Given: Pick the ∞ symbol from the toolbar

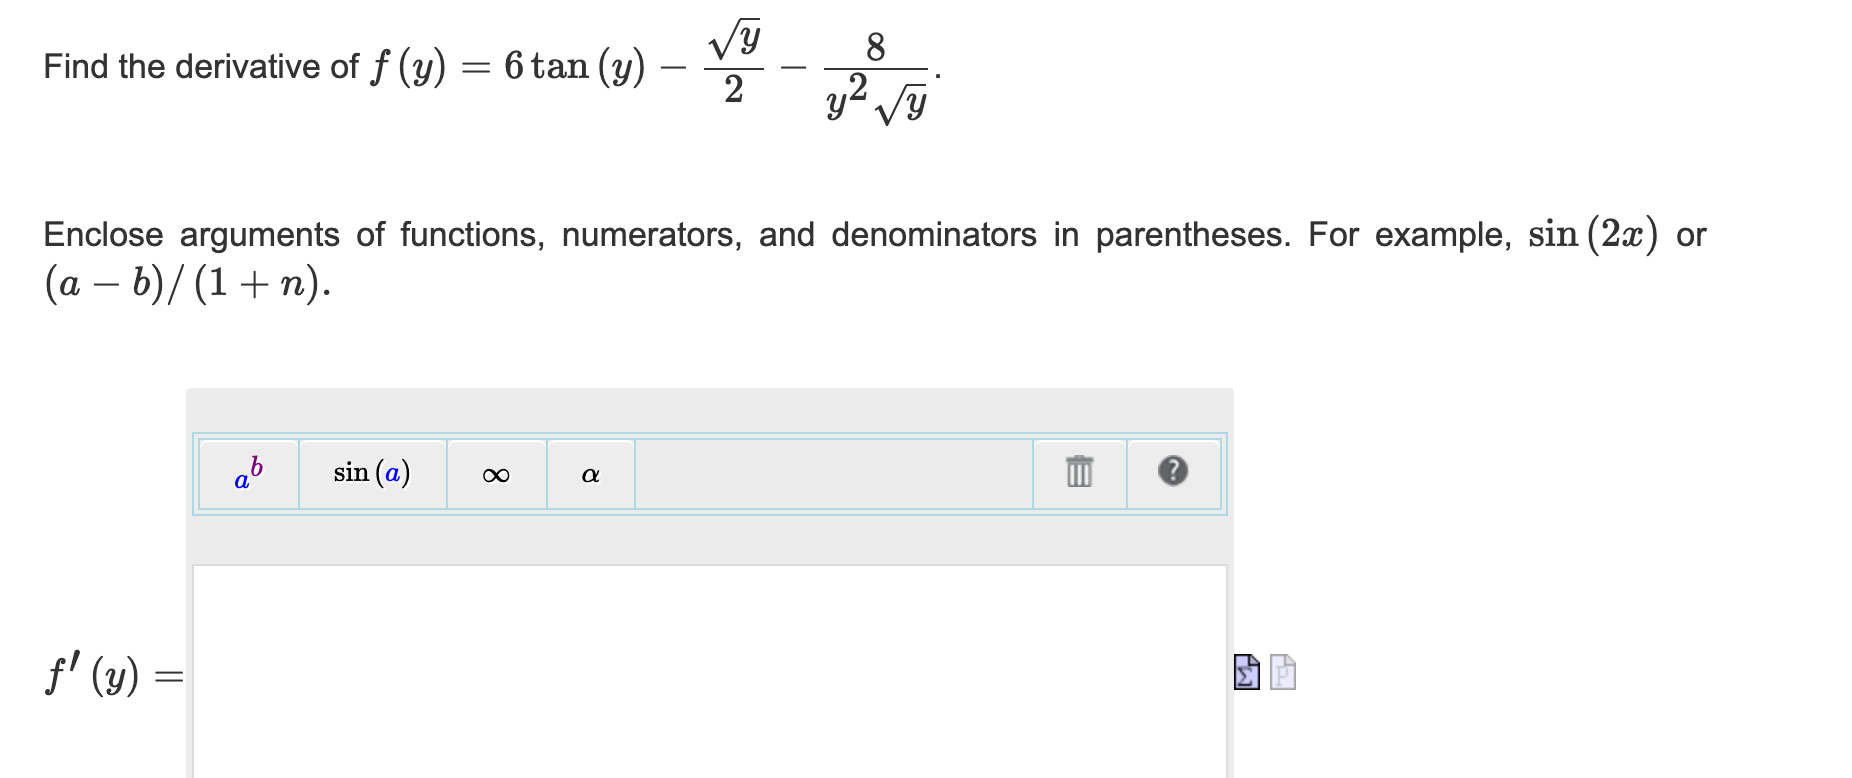Looking at the screenshot, I should coord(497,475).
